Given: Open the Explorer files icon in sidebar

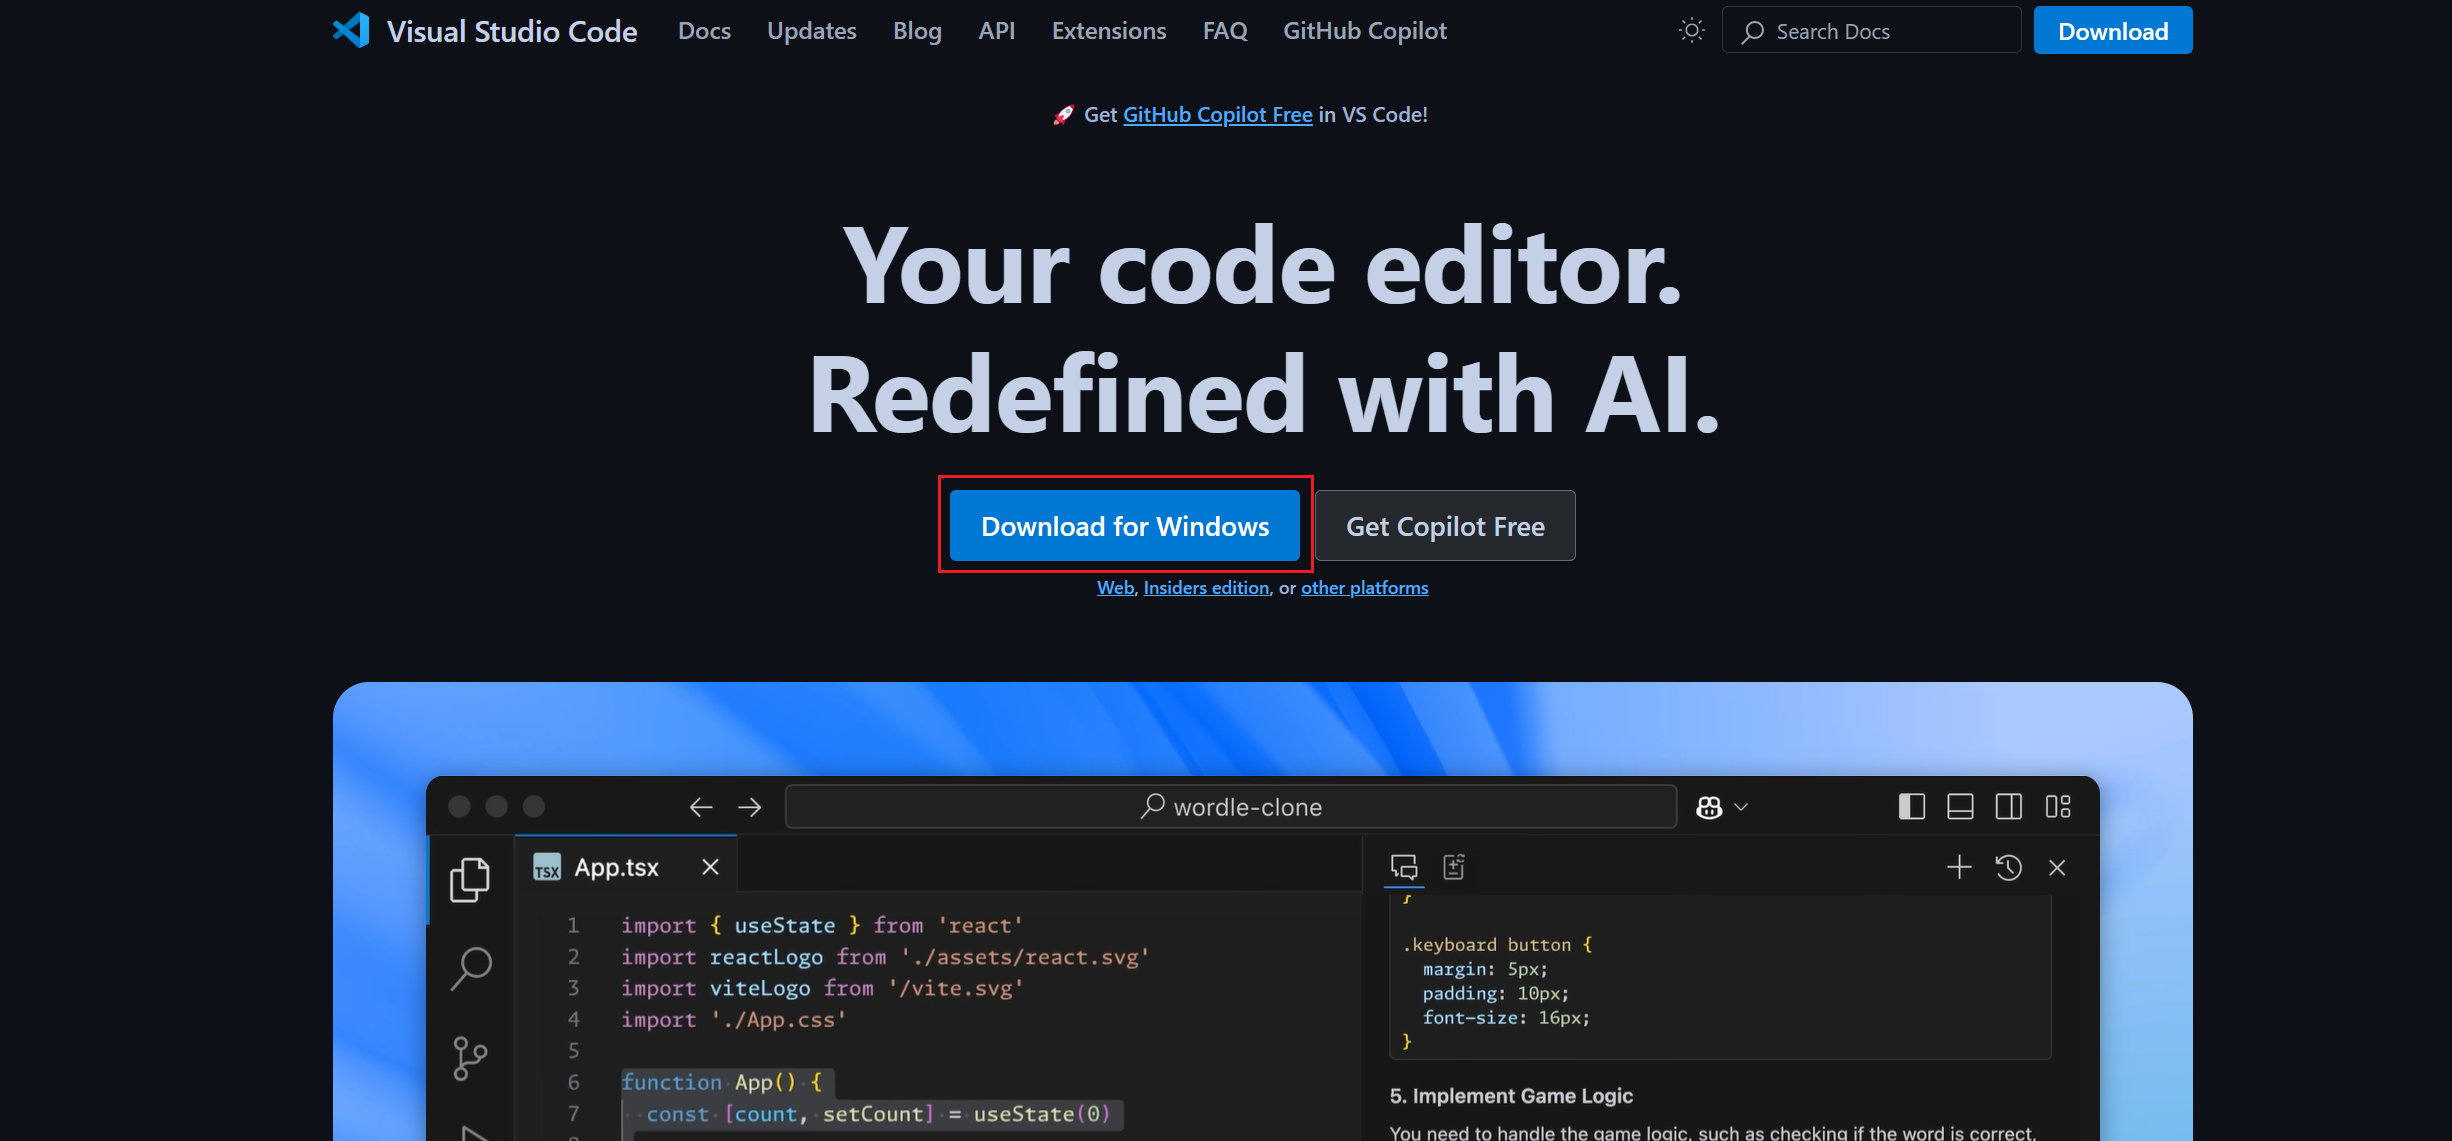Looking at the screenshot, I should pos(469,879).
